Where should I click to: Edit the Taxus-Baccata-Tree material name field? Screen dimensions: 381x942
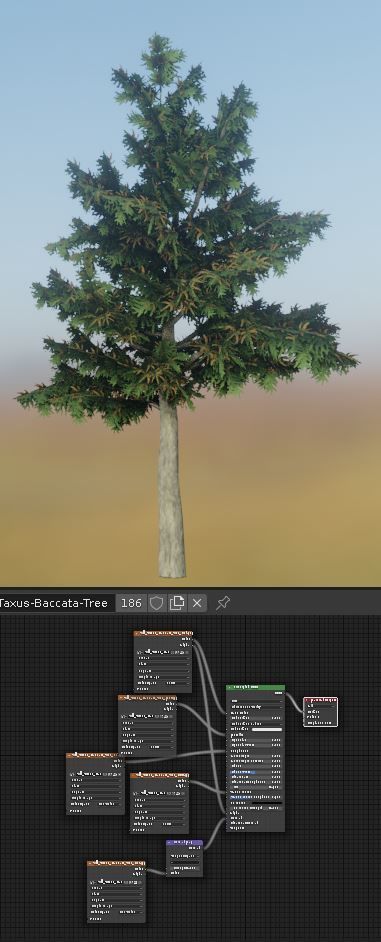click(x=56, y=603)
